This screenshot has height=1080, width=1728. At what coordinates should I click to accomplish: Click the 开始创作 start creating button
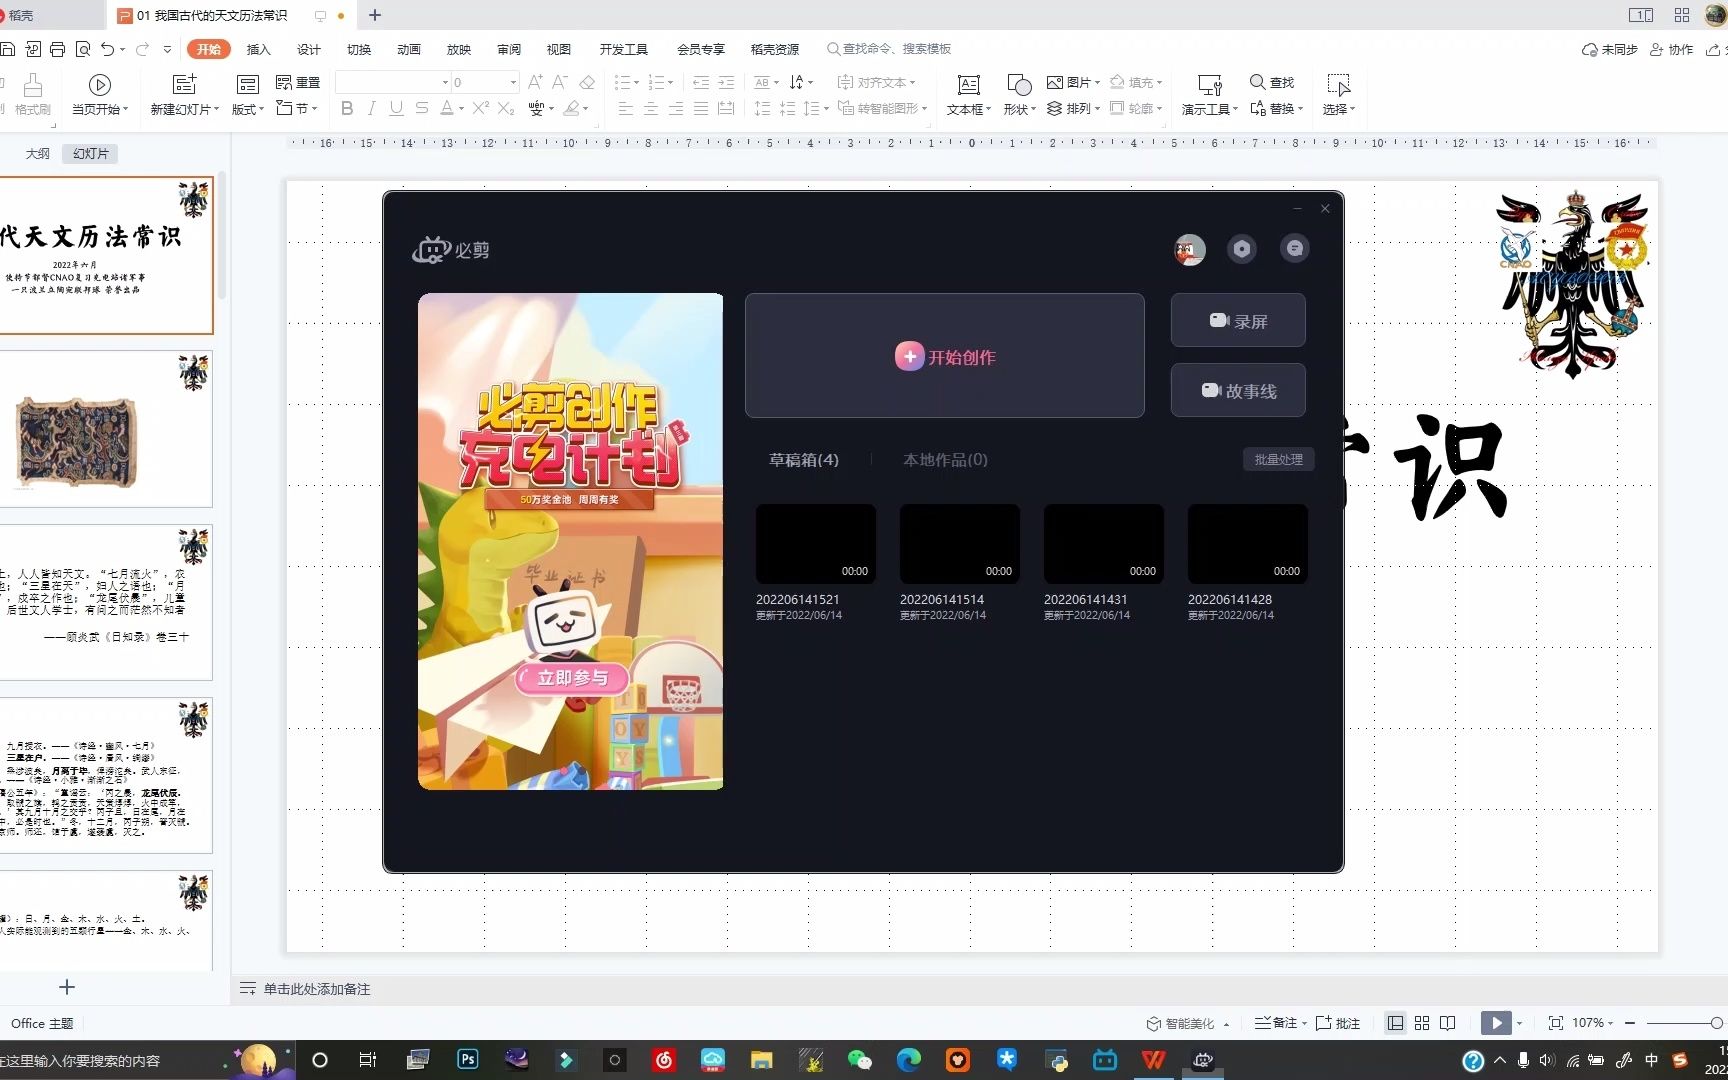pos(945,356)
